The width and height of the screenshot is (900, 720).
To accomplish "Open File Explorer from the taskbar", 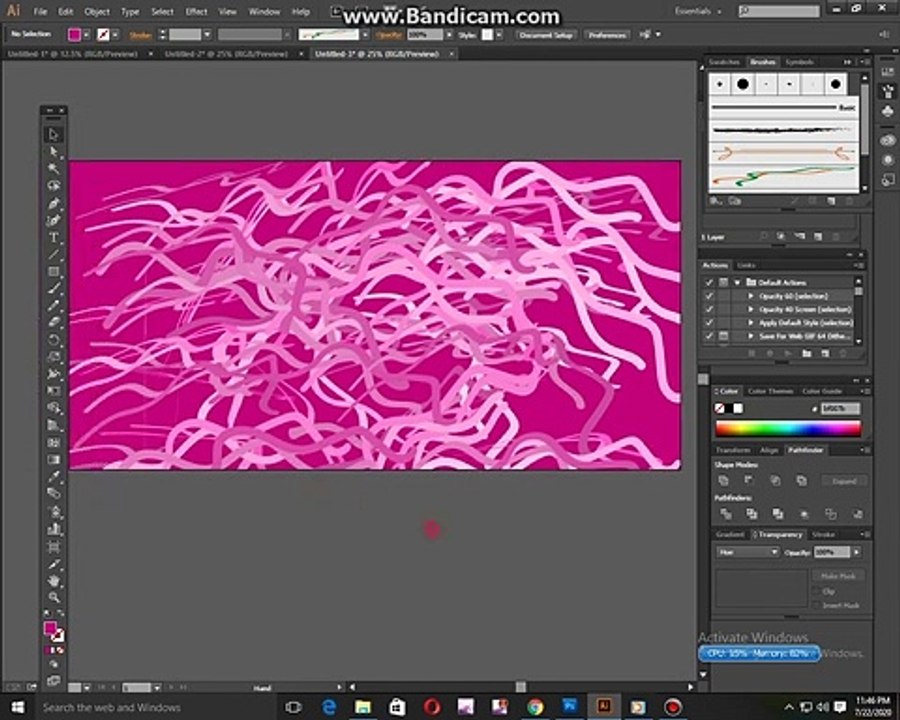I will (x=363, y=707).
